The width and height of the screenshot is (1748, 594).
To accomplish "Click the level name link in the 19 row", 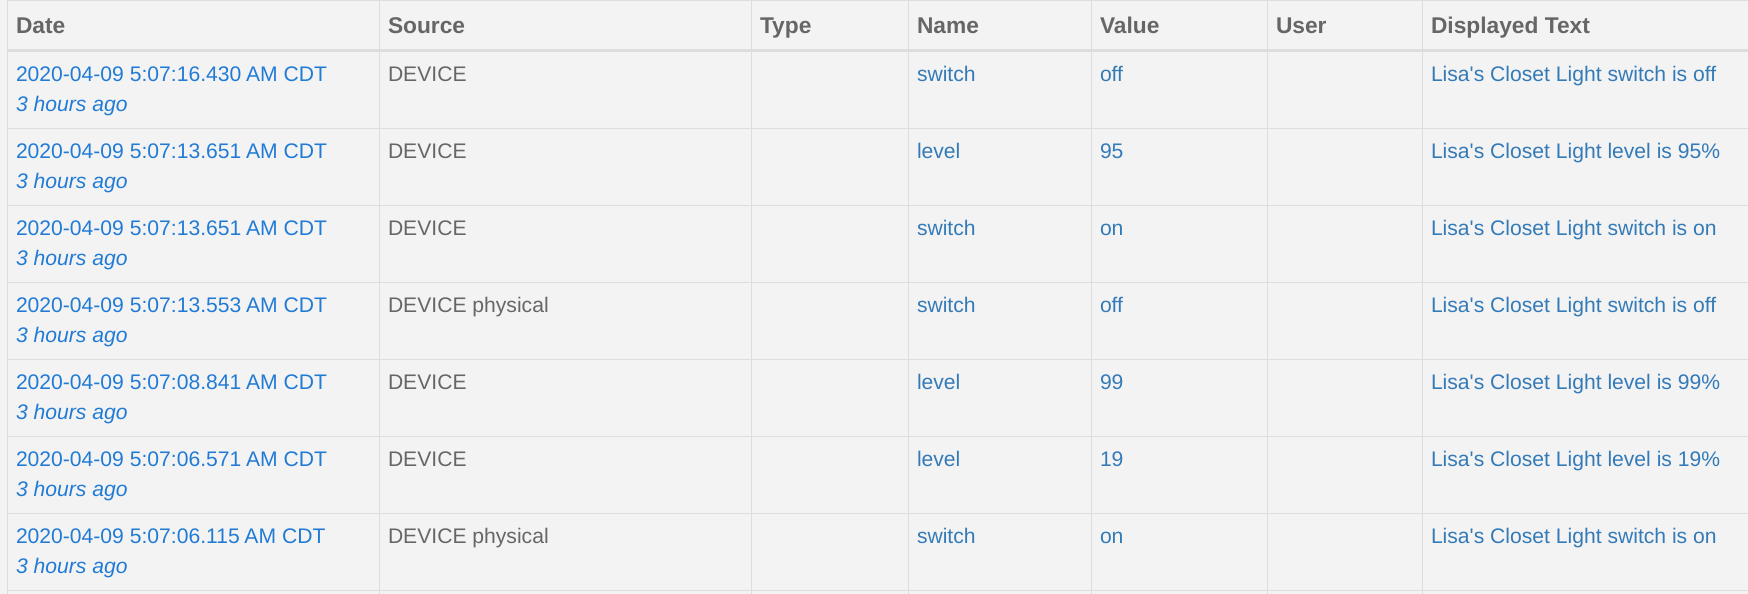I will click(x=938, y=459).
